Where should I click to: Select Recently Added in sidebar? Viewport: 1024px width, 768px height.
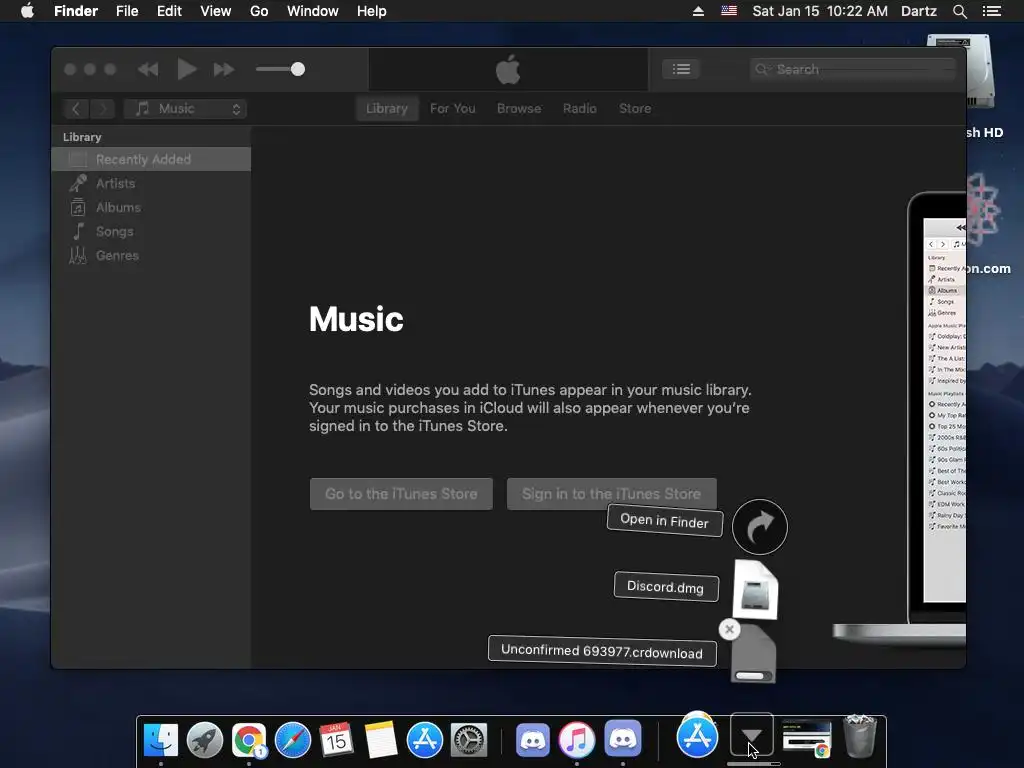point(151,159)
